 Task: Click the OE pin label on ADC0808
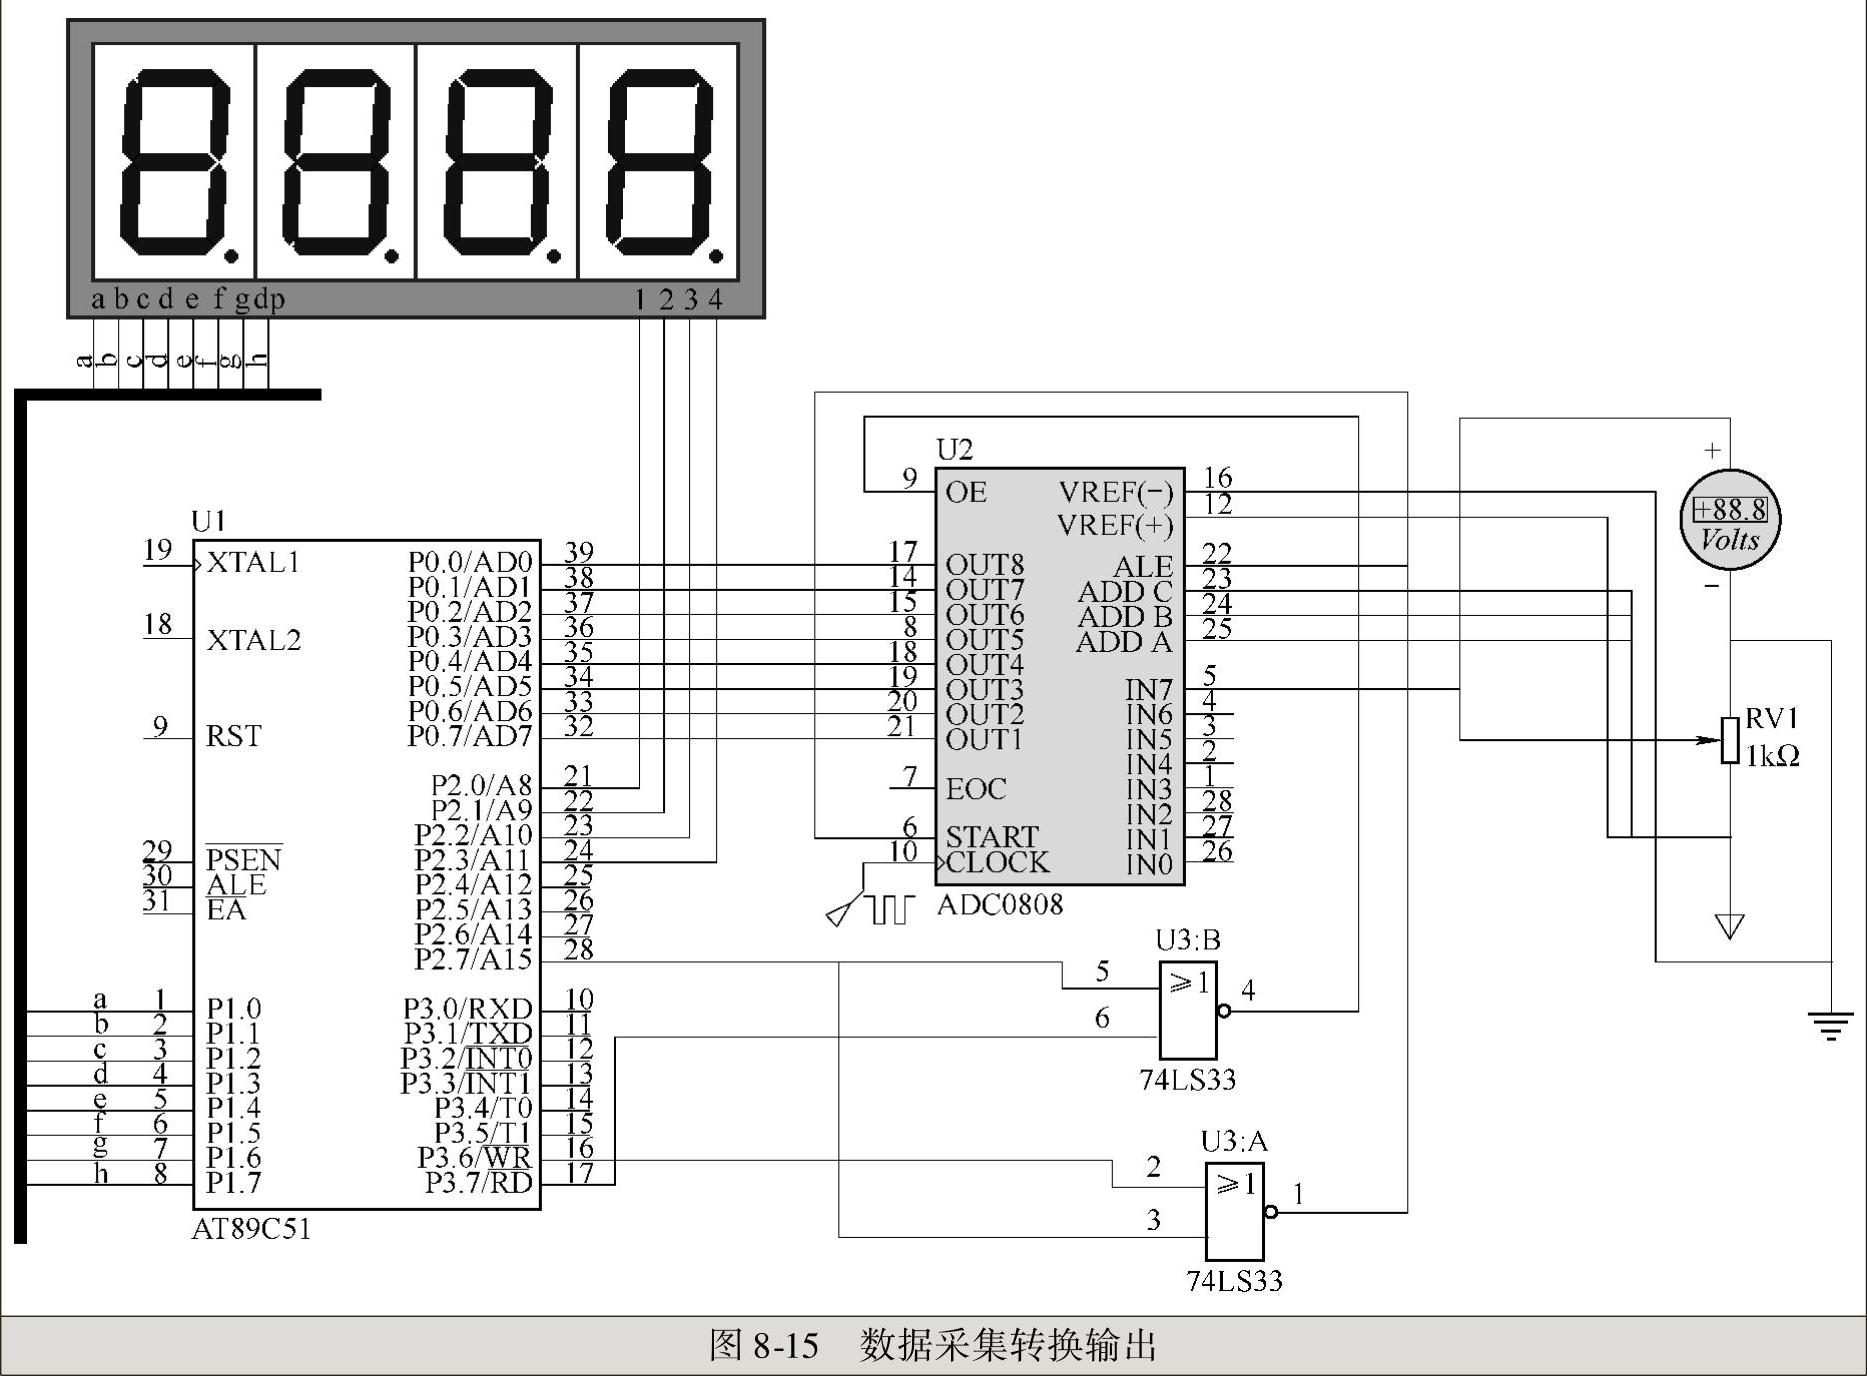[966, 492]
